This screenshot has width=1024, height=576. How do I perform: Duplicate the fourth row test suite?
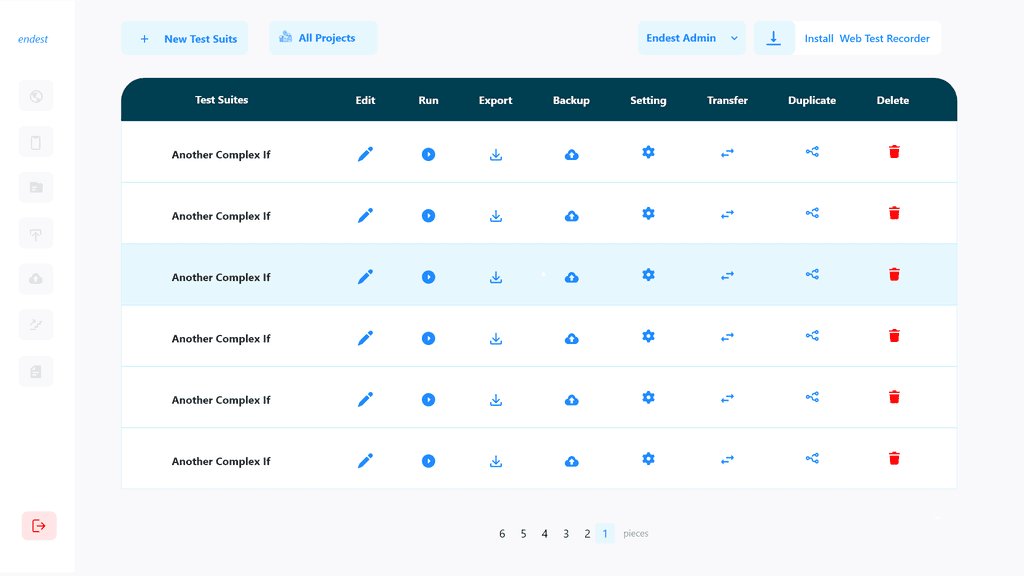(812, 336)
